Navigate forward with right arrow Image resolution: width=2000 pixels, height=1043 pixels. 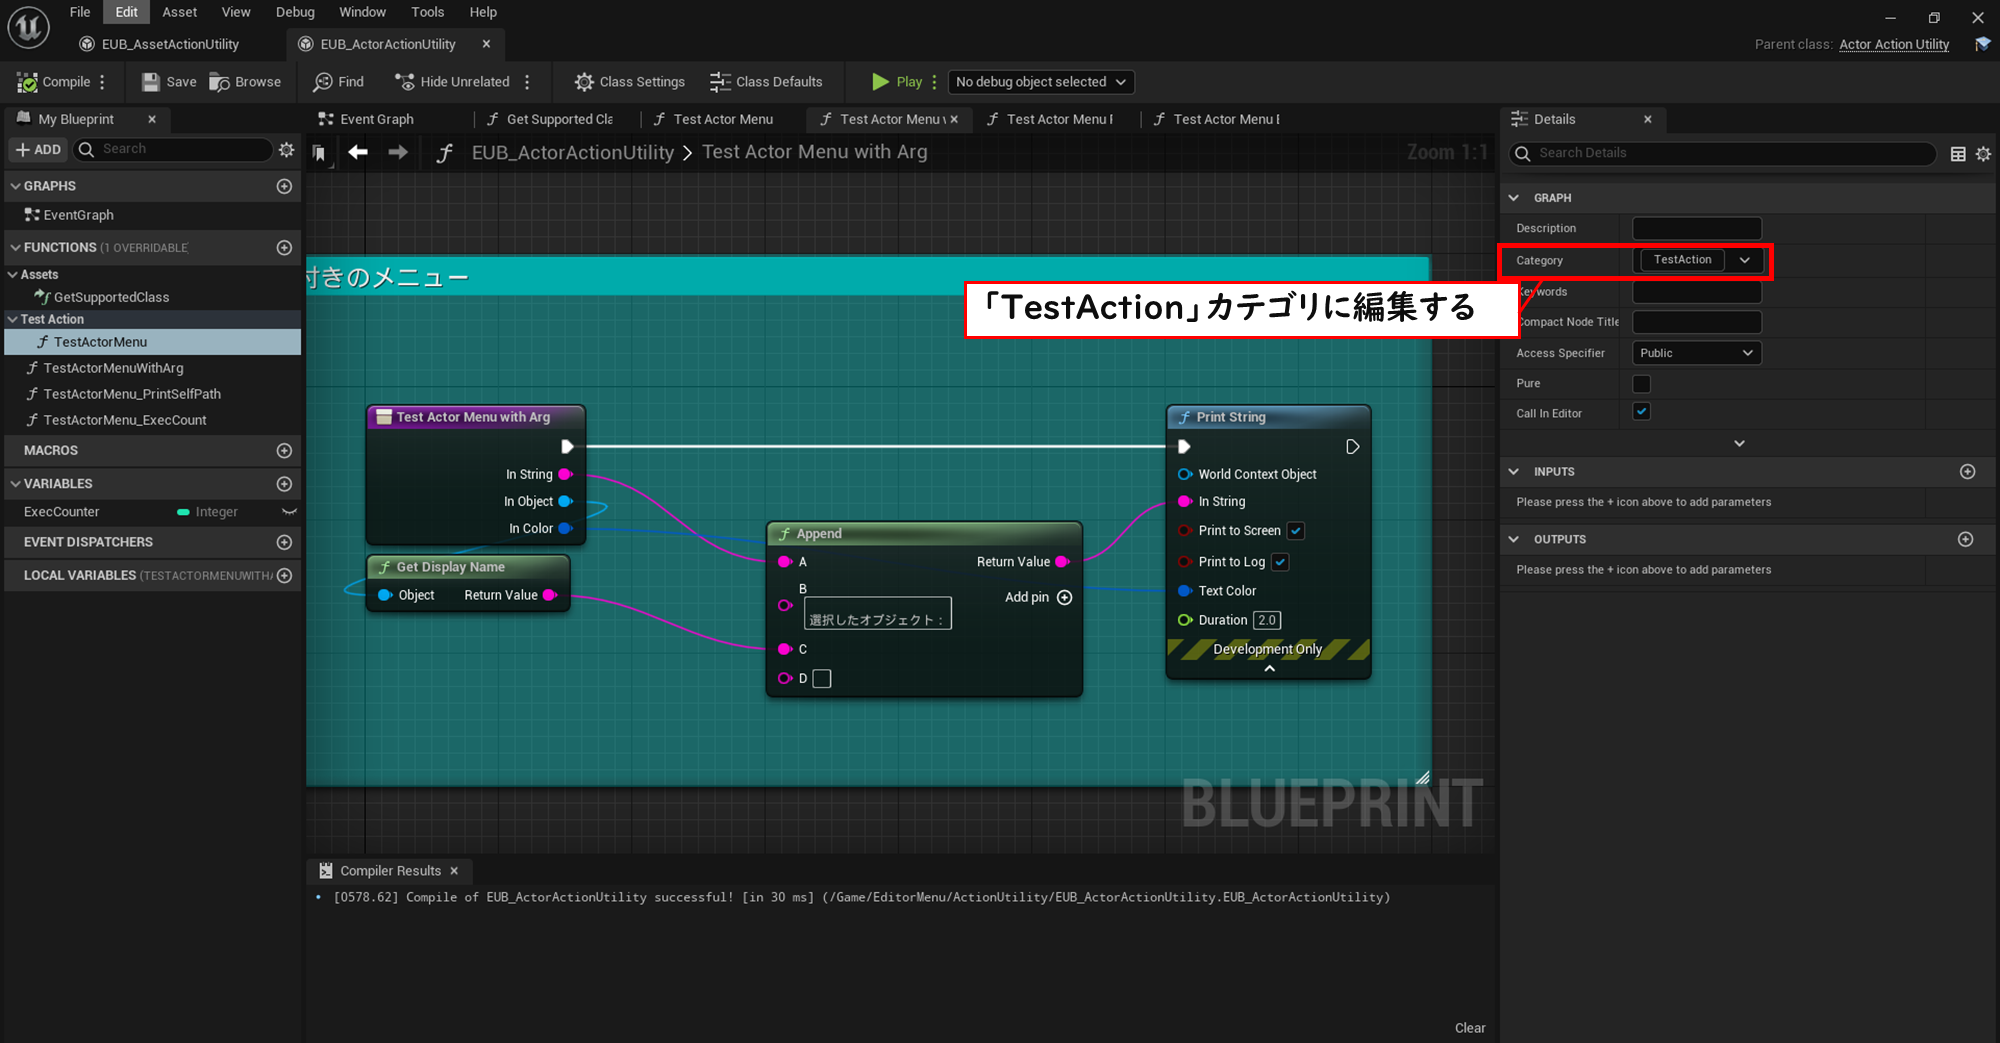point(398,152)
